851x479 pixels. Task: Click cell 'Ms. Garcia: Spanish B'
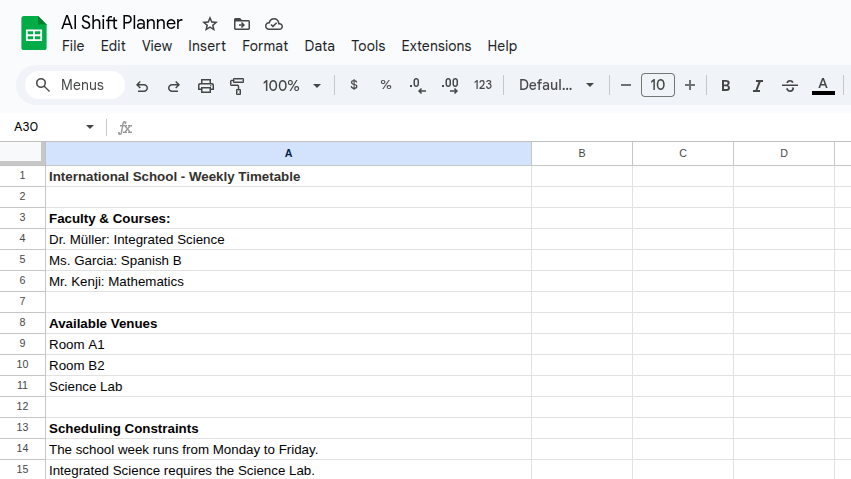pyautogui.click(x=288, y=260)
